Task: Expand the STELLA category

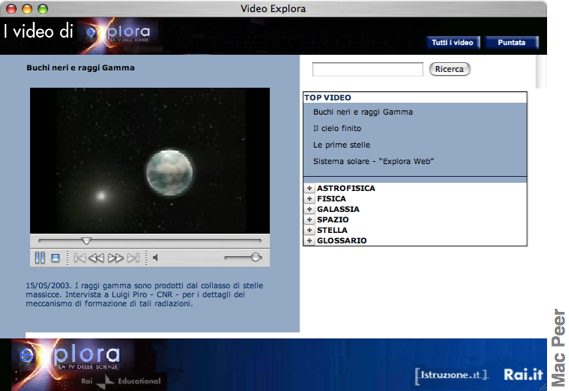Action: [x=309, y=230]
